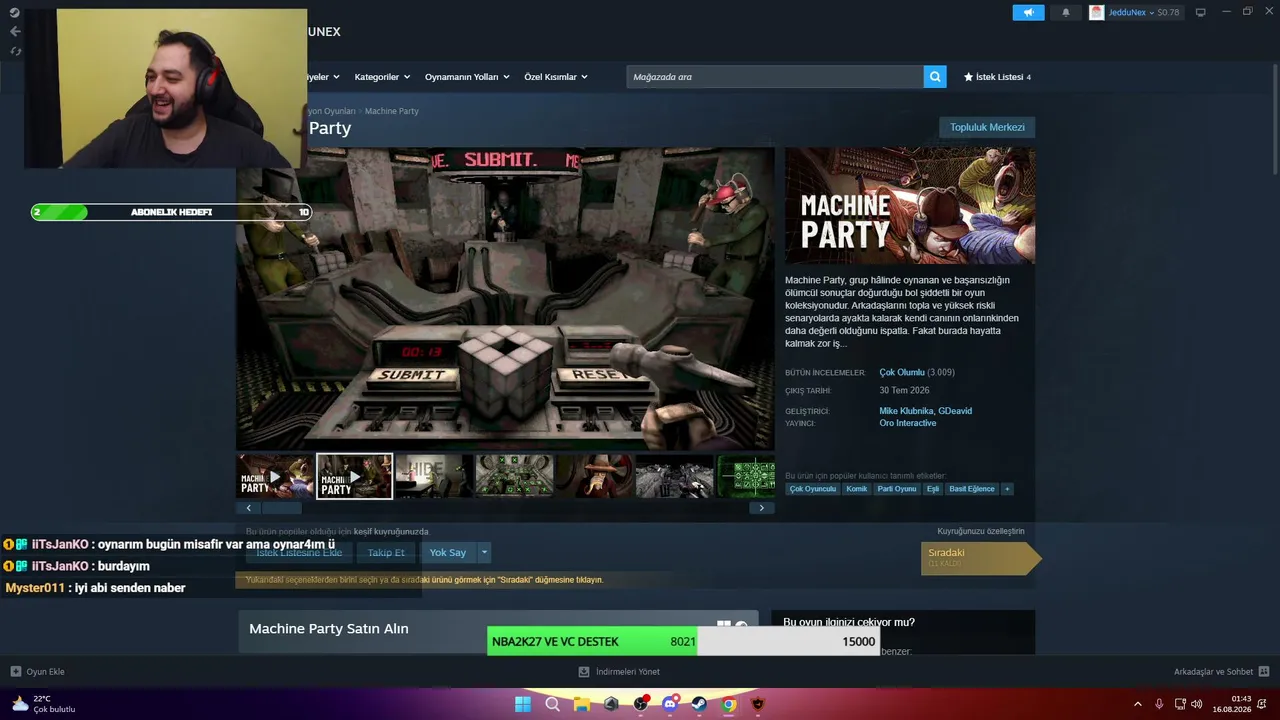Open publisher Oro Interactive link
1280x720 pixels.
point(908,423)
